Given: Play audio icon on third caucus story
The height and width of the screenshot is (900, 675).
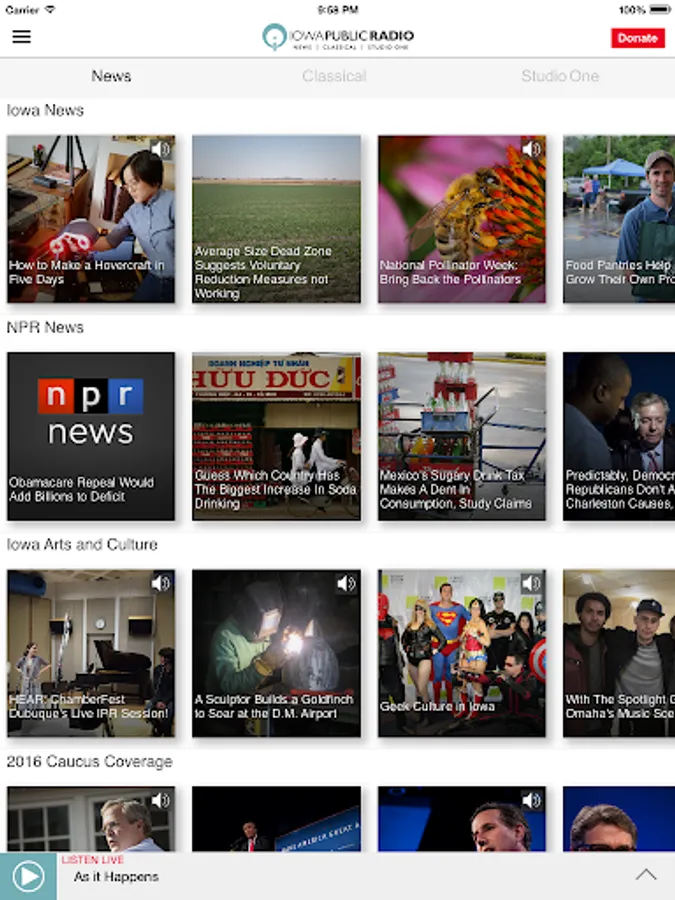Looking at the screenshot, I should click(532, 801).
